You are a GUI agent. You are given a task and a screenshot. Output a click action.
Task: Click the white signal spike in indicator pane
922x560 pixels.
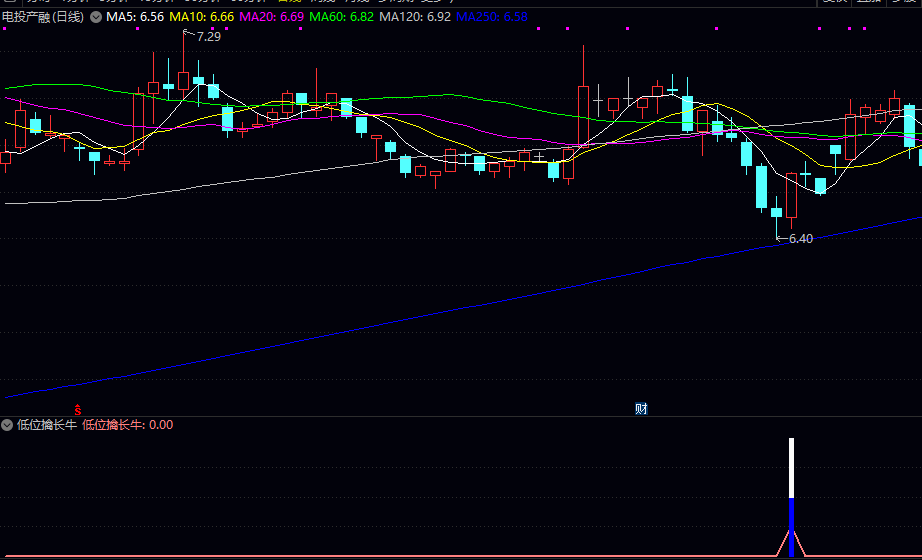coord(791,467)
